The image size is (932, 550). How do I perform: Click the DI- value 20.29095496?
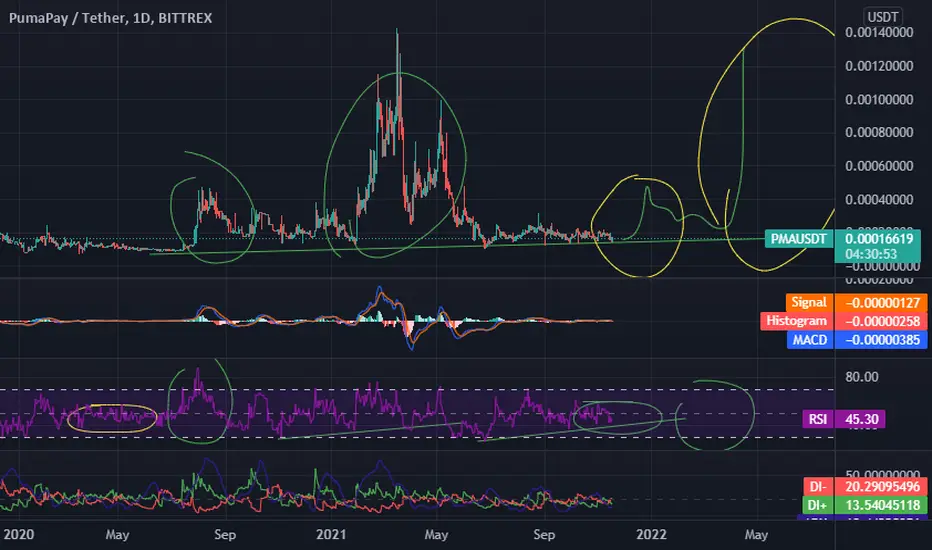point(881,486)
